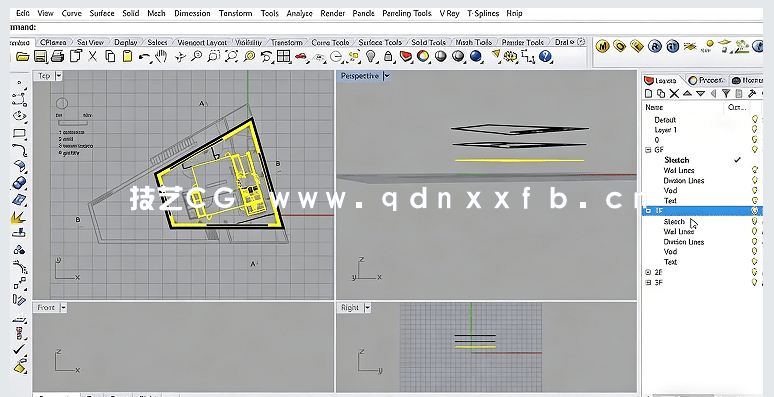The height and width of the screenshot is (397, 774).
Task: Cut selection using the scissors icon
Action: 92,56
